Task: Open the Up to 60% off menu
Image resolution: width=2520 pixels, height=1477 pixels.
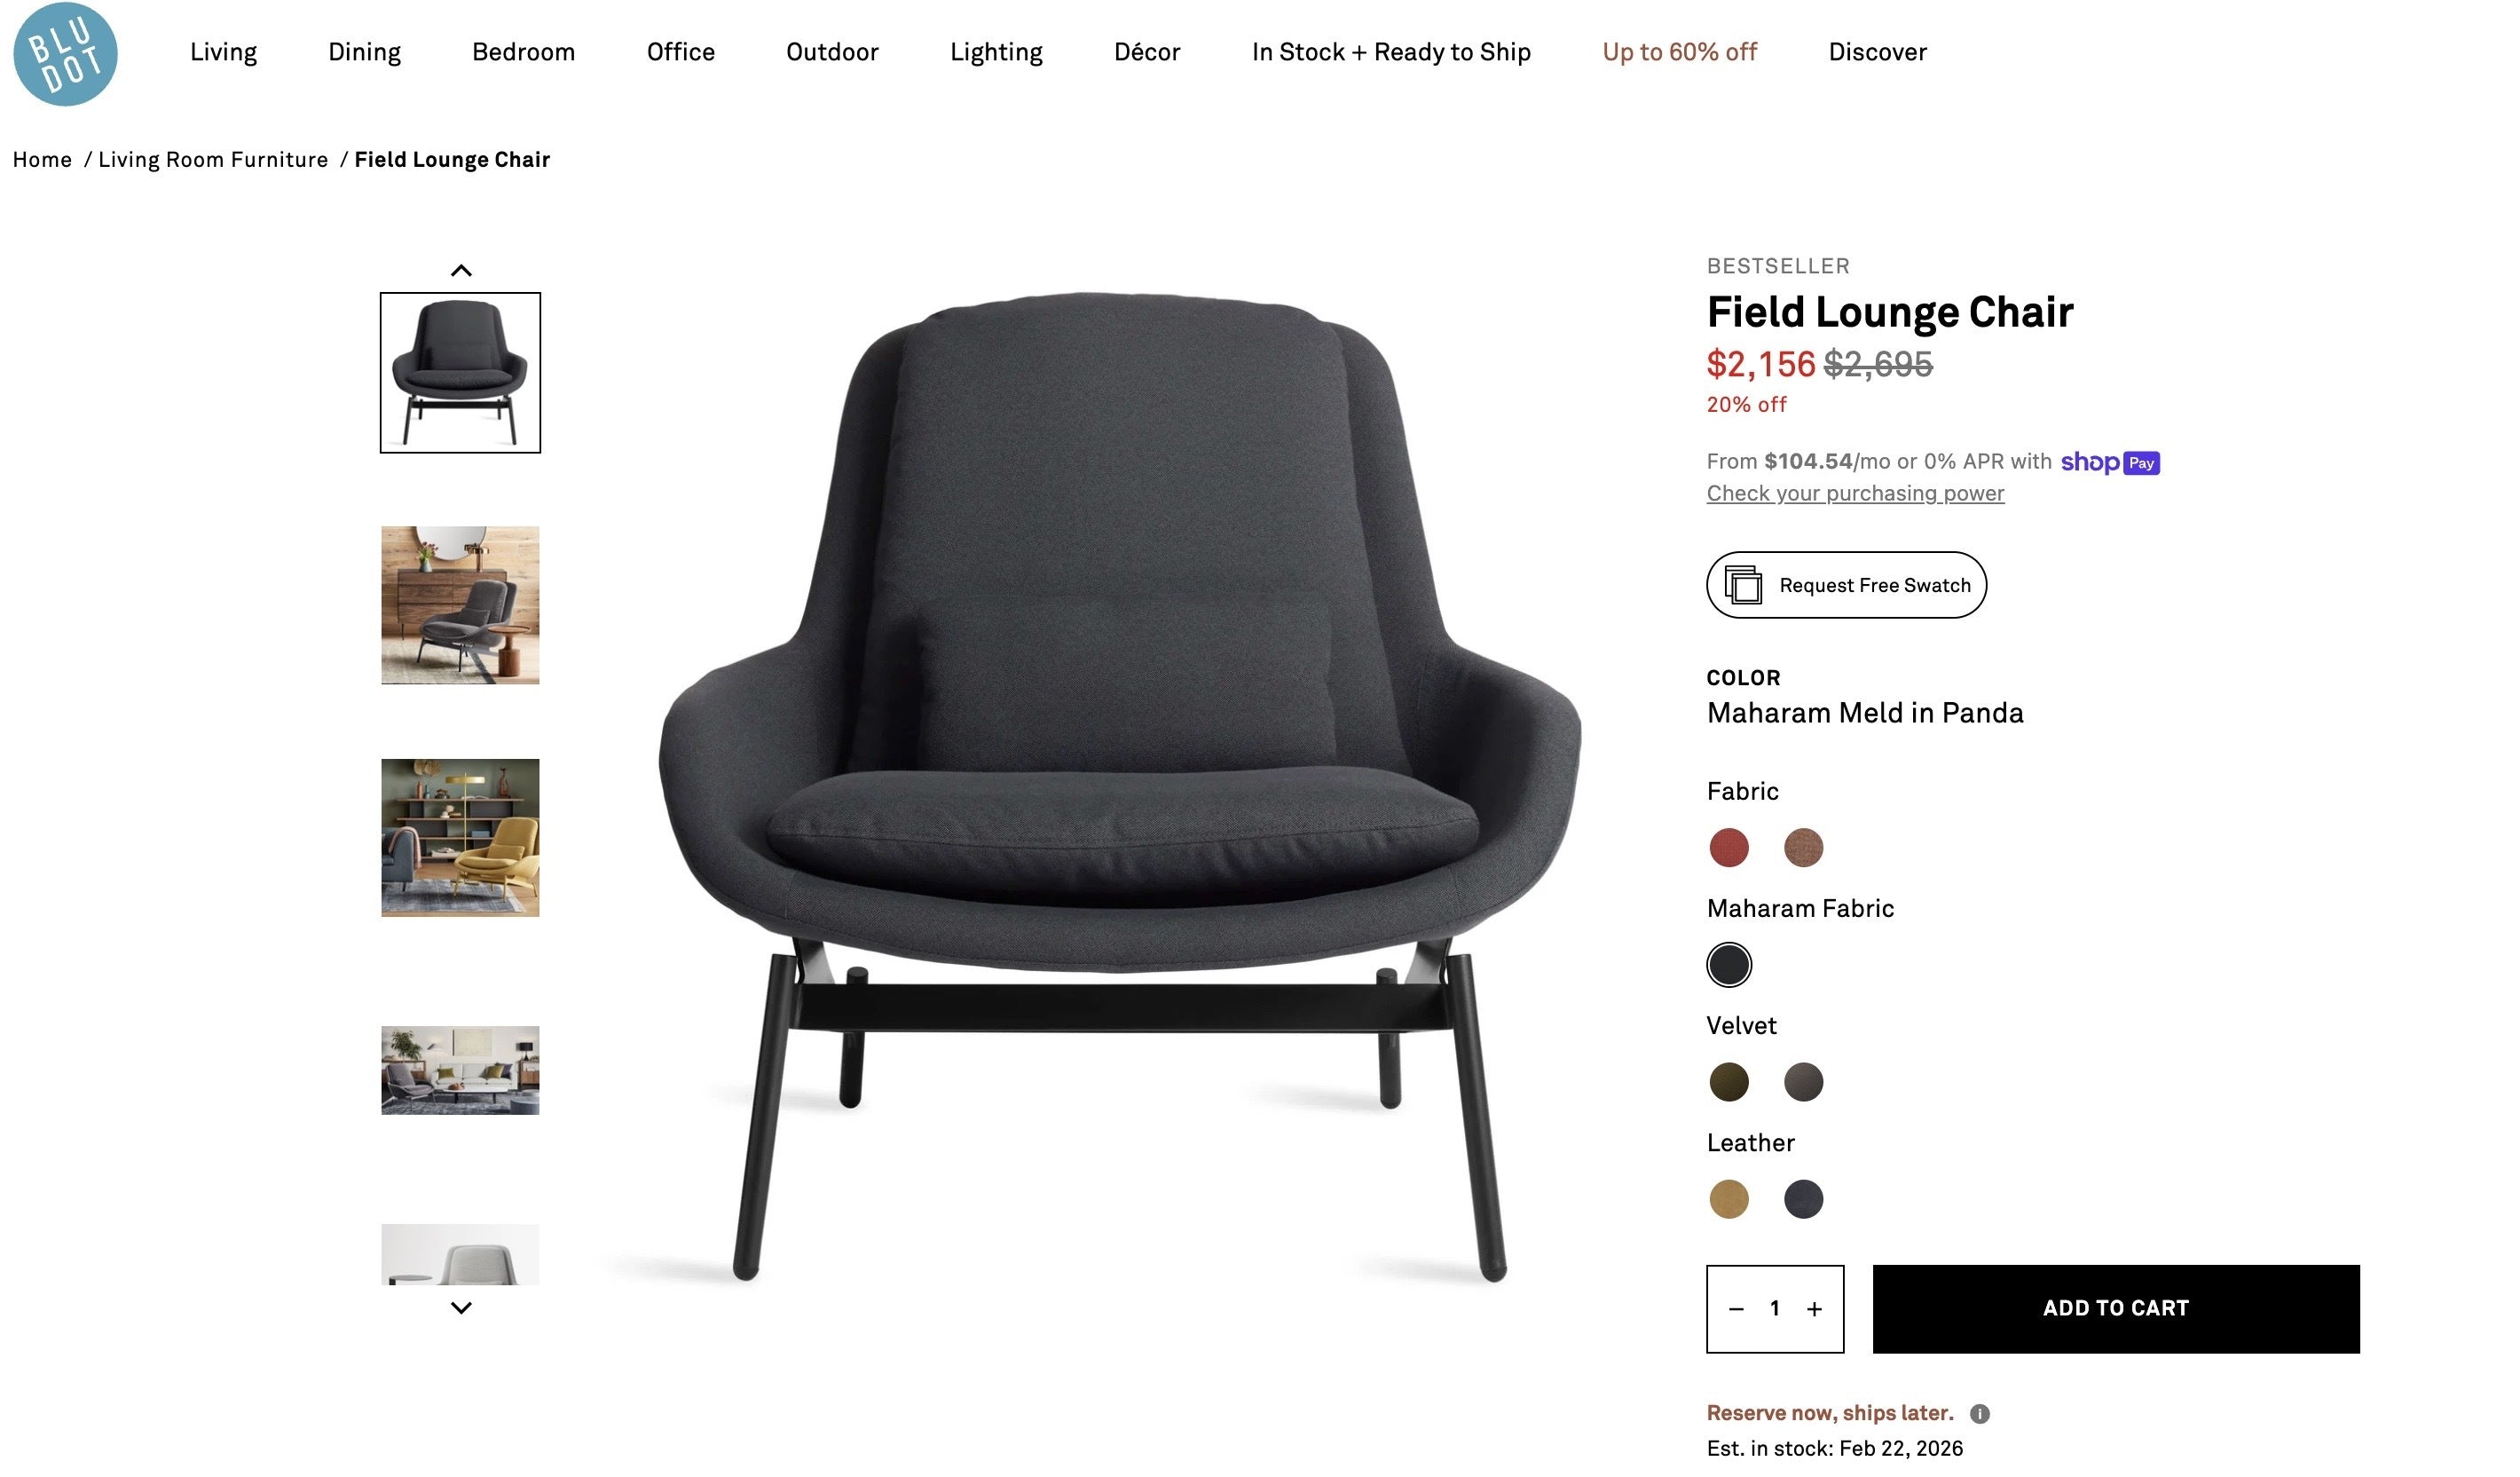Action: coord(1679,52)
